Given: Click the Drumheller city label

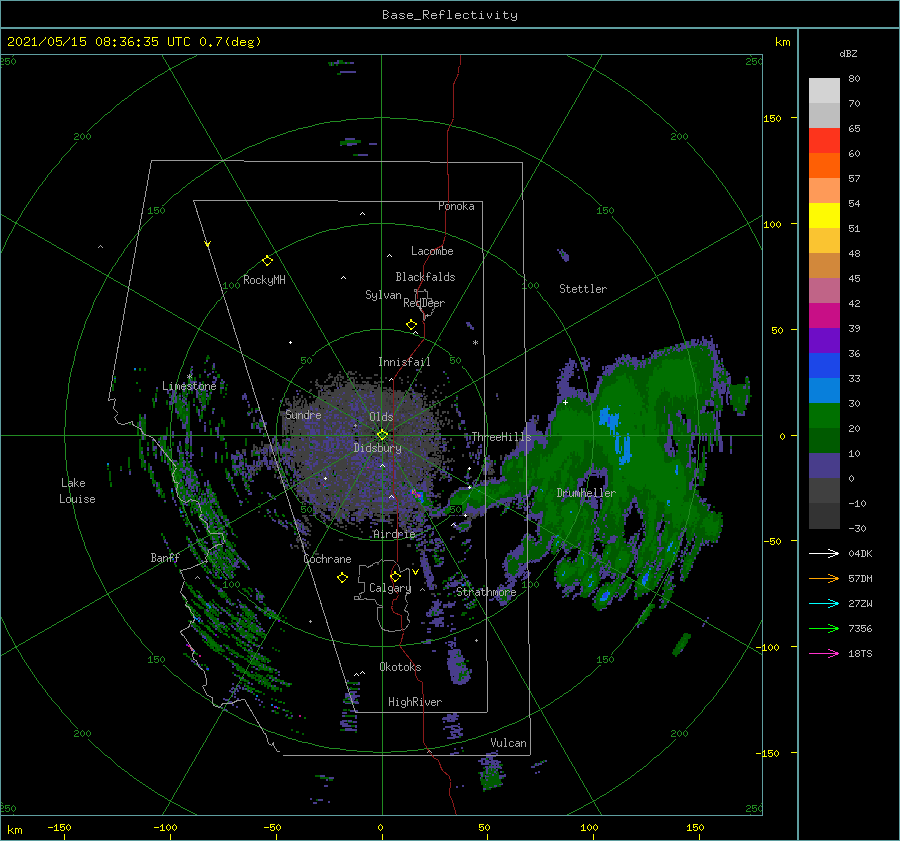Looking at the screenshot, I should coord(586,493).
